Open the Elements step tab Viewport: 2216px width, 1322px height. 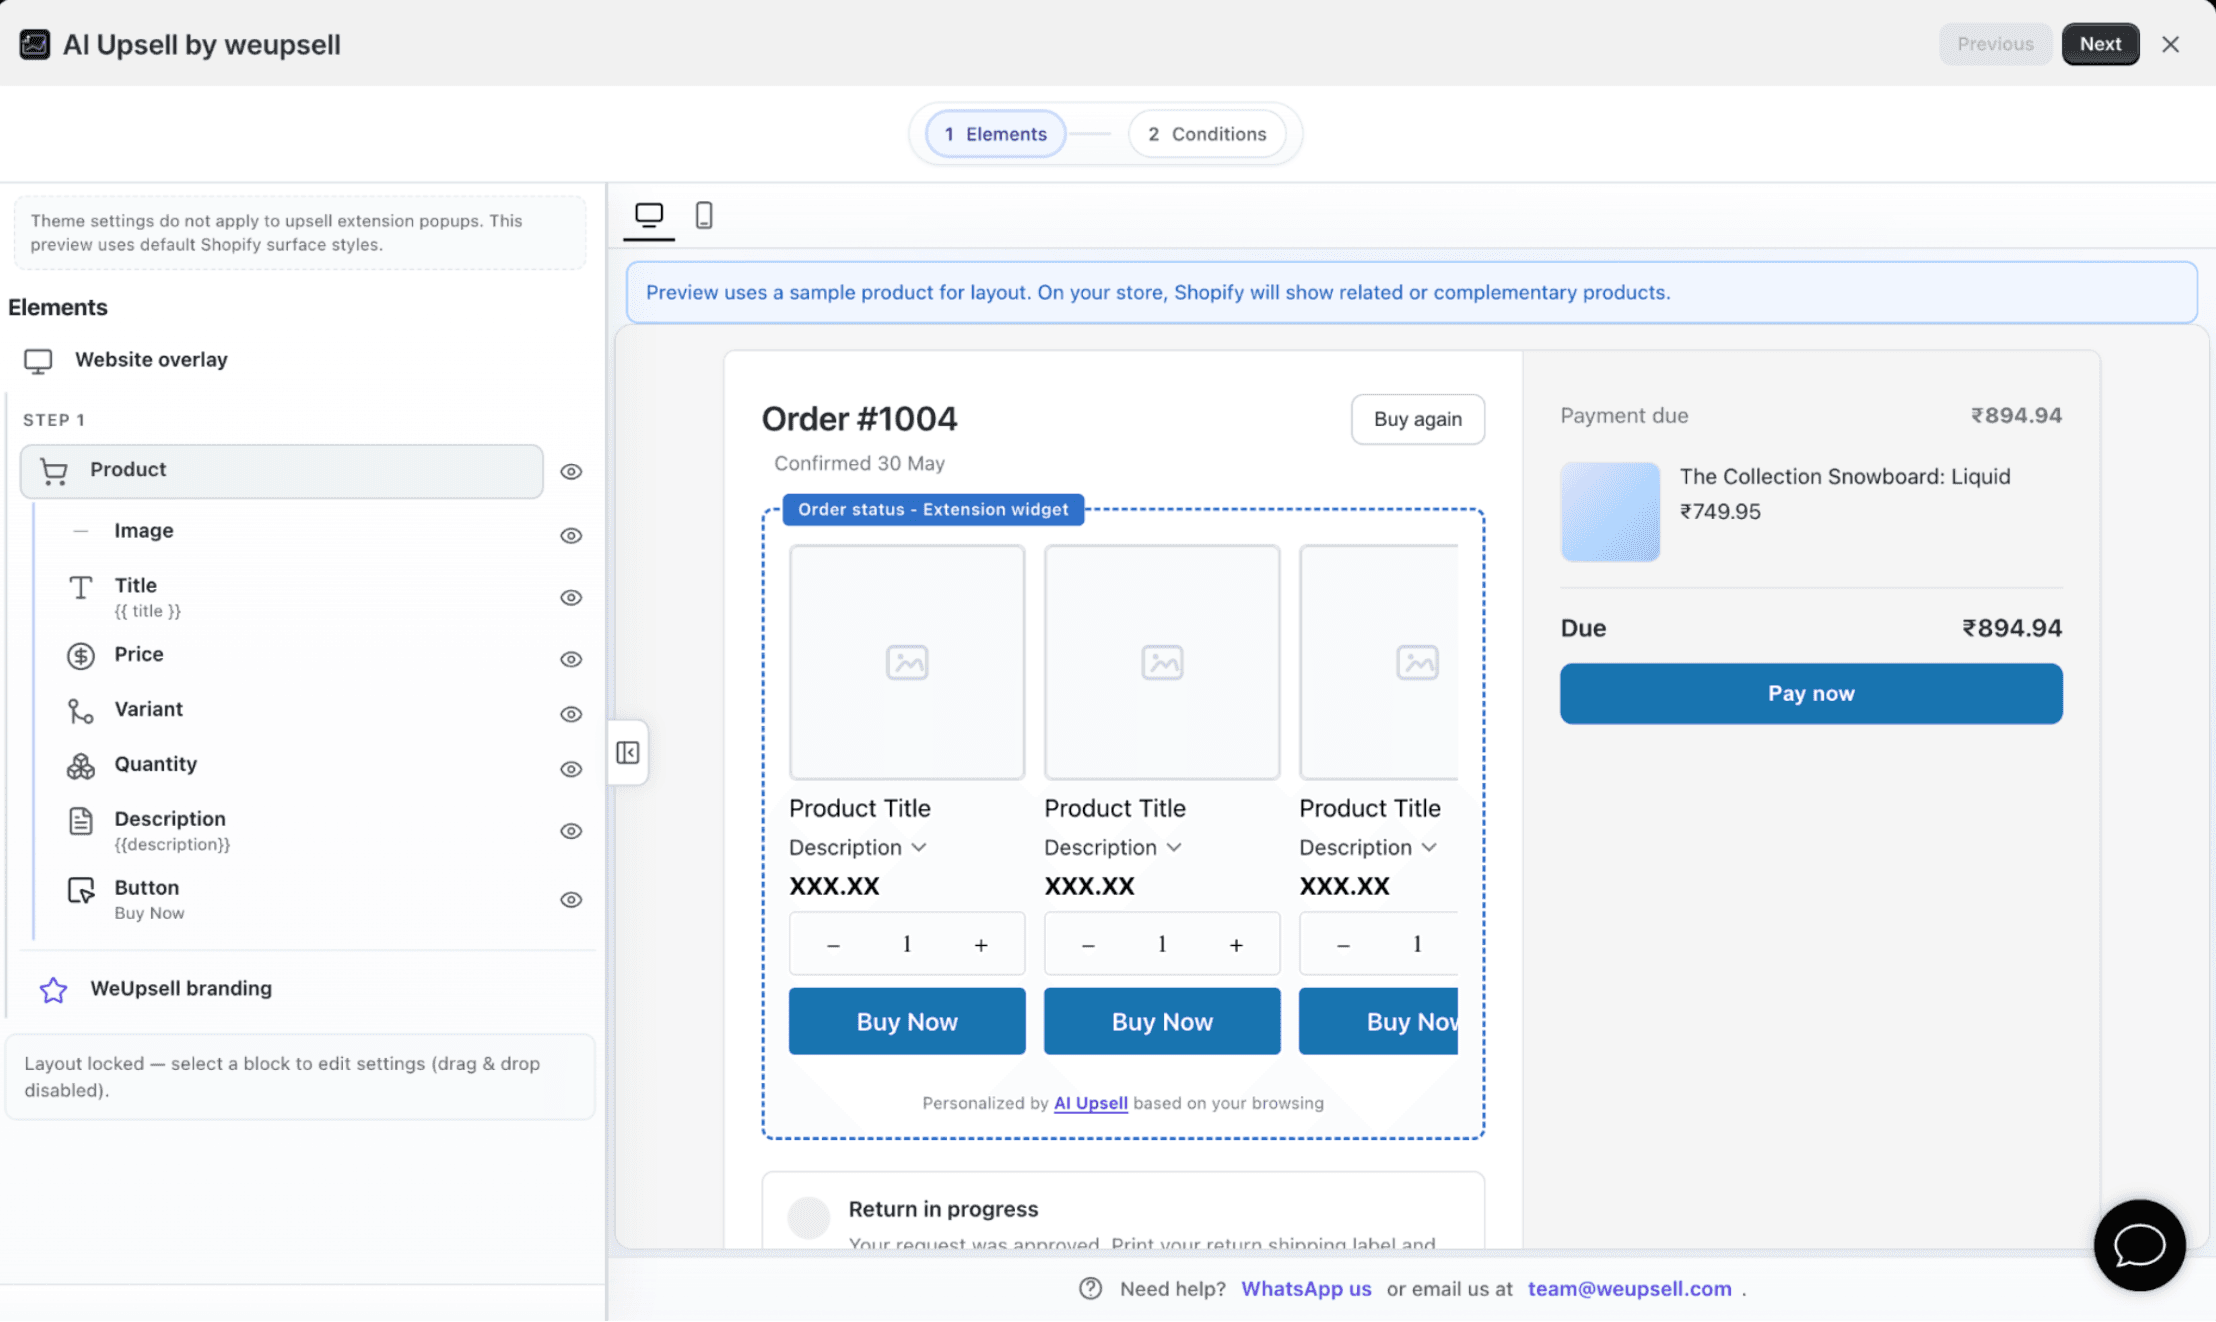[995, 133]
